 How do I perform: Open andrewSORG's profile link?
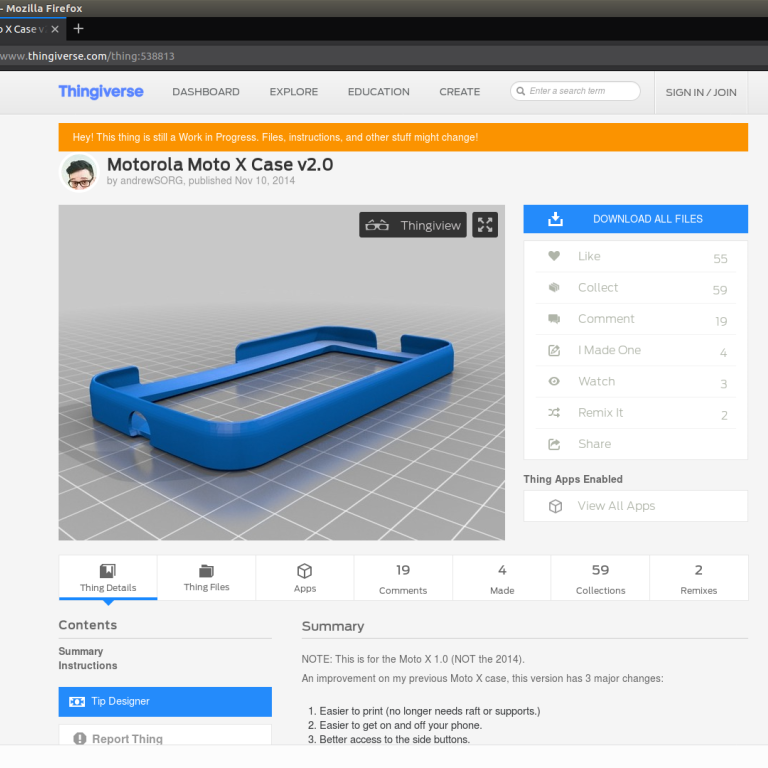point(151,181)
